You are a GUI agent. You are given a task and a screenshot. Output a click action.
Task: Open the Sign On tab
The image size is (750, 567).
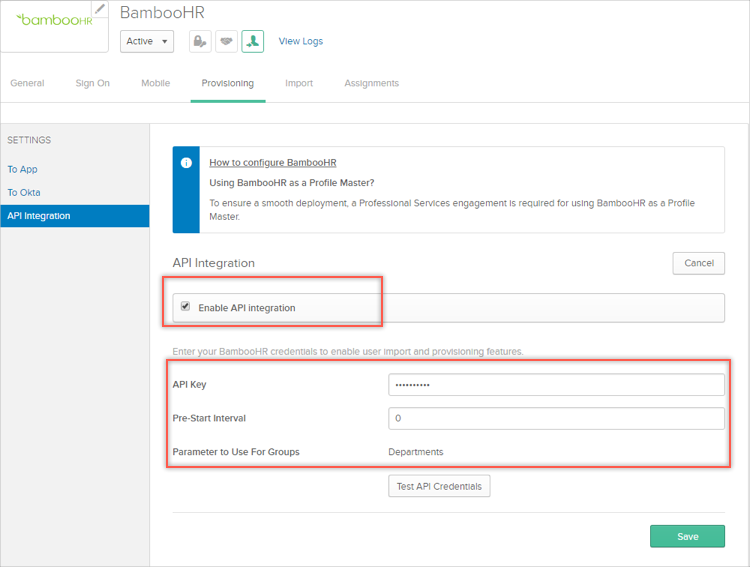(93, 83)
